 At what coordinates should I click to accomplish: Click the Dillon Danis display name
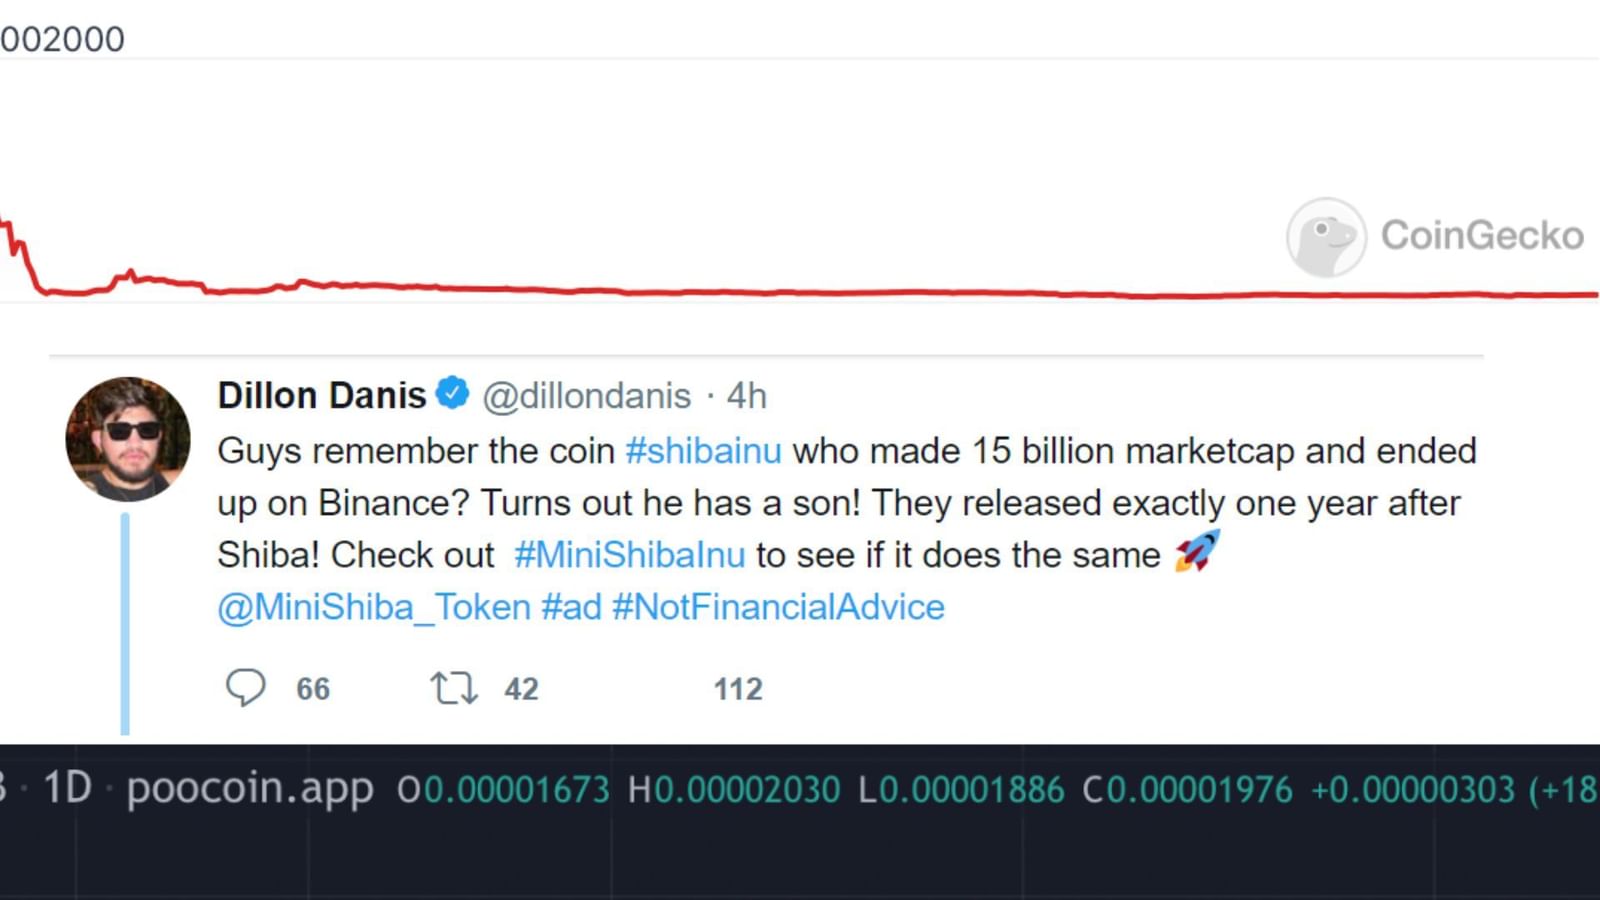point(322,395)
